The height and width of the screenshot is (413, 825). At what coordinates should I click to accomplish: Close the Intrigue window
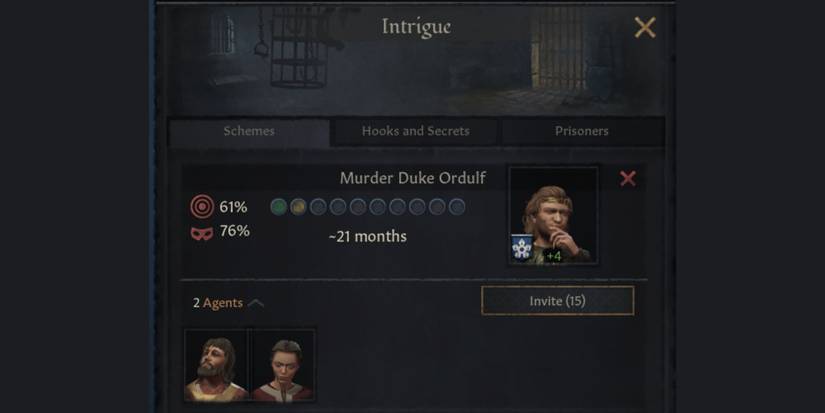tap(645, 28)
